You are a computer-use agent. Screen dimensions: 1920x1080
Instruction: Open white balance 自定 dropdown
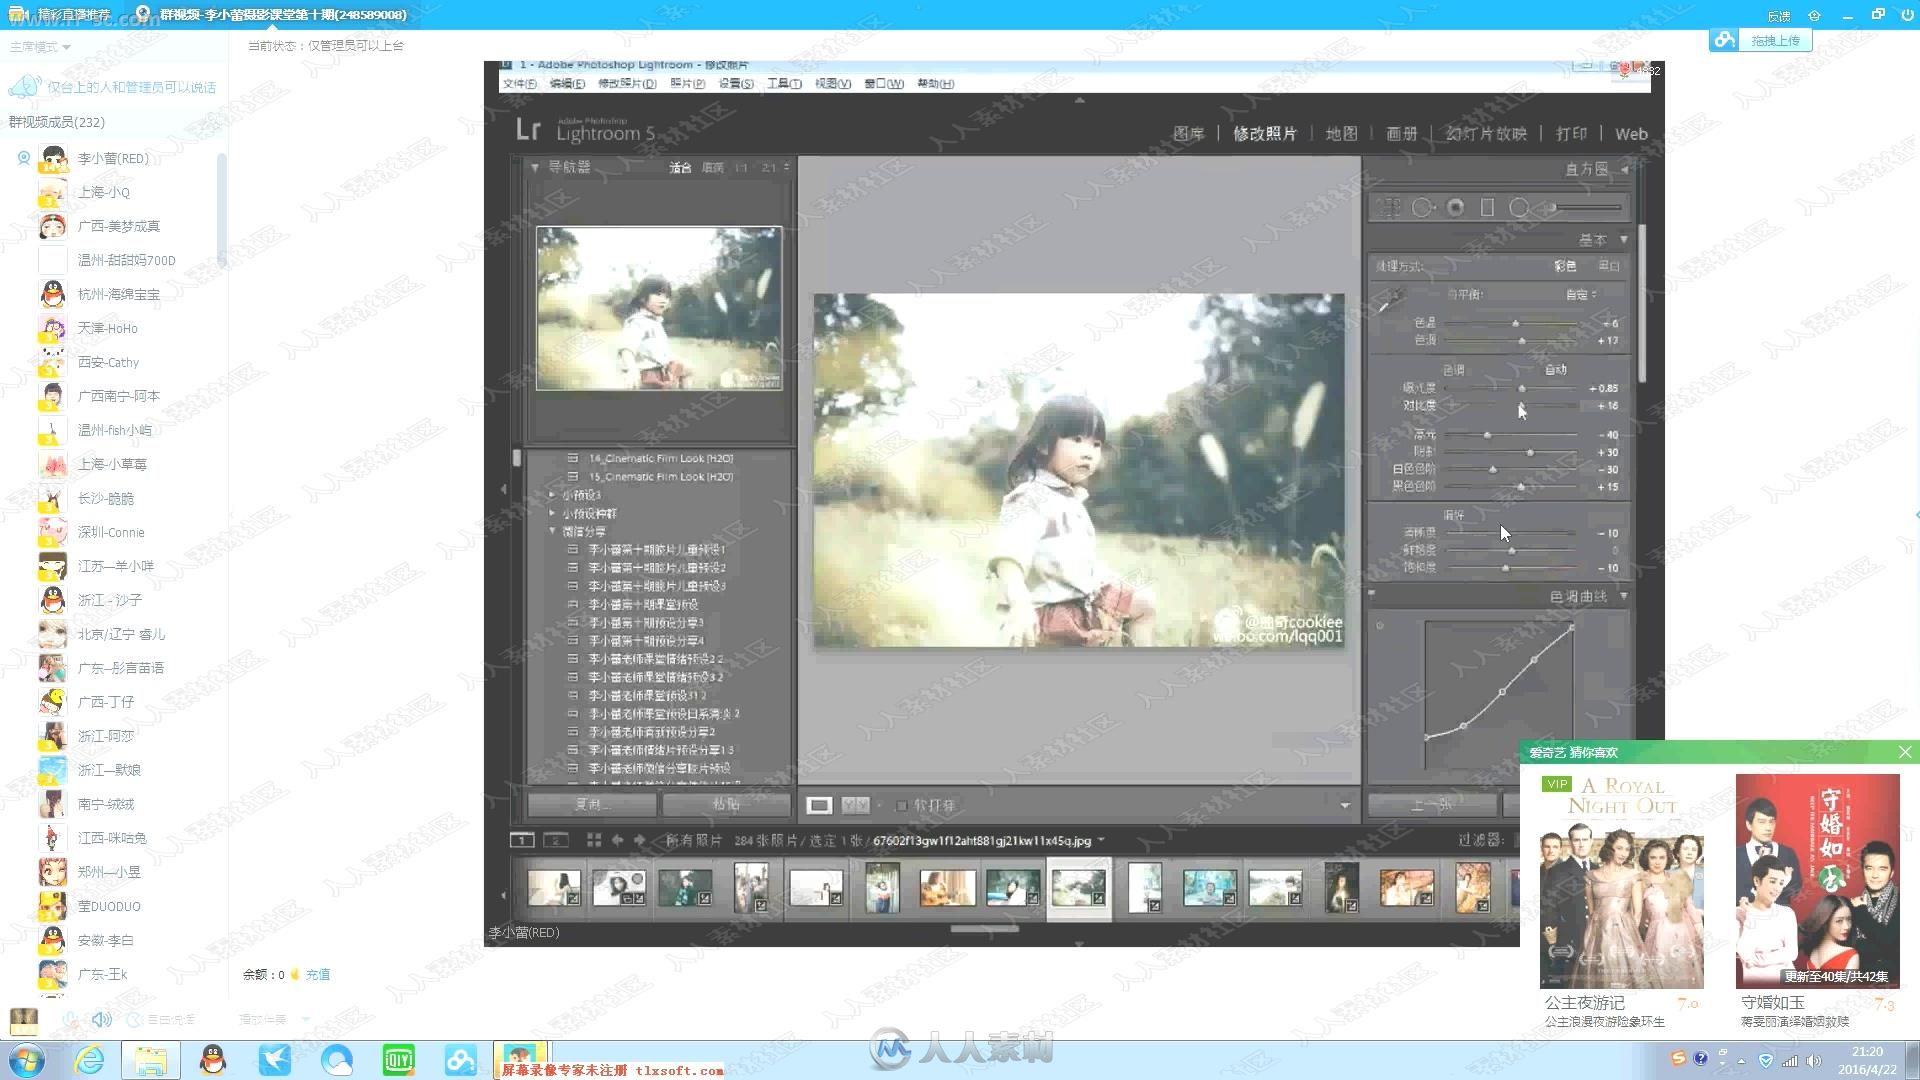click(1581, 294)
